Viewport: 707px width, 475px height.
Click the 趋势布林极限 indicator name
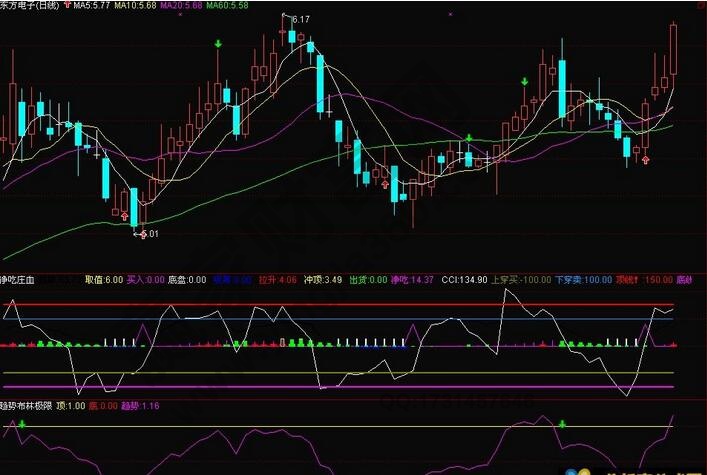tap(27, 406)
